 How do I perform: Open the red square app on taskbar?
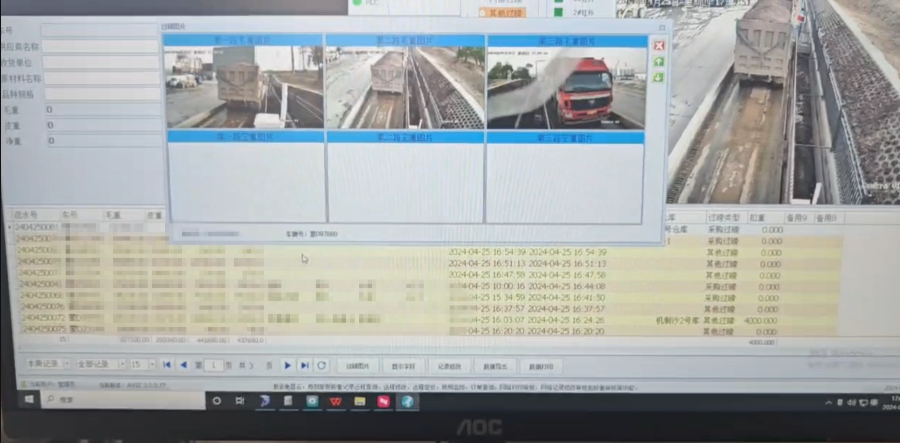click(383, 401)
